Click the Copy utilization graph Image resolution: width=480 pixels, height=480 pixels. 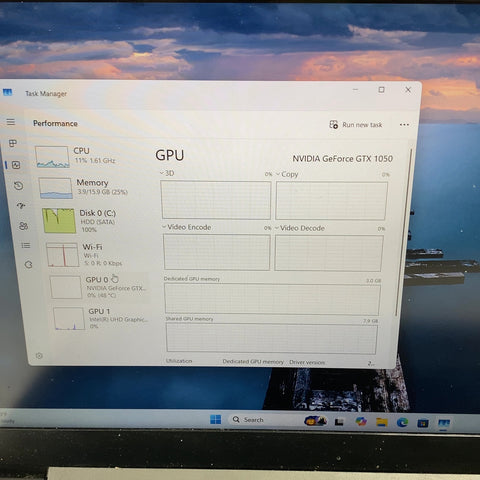coord(331,201)
